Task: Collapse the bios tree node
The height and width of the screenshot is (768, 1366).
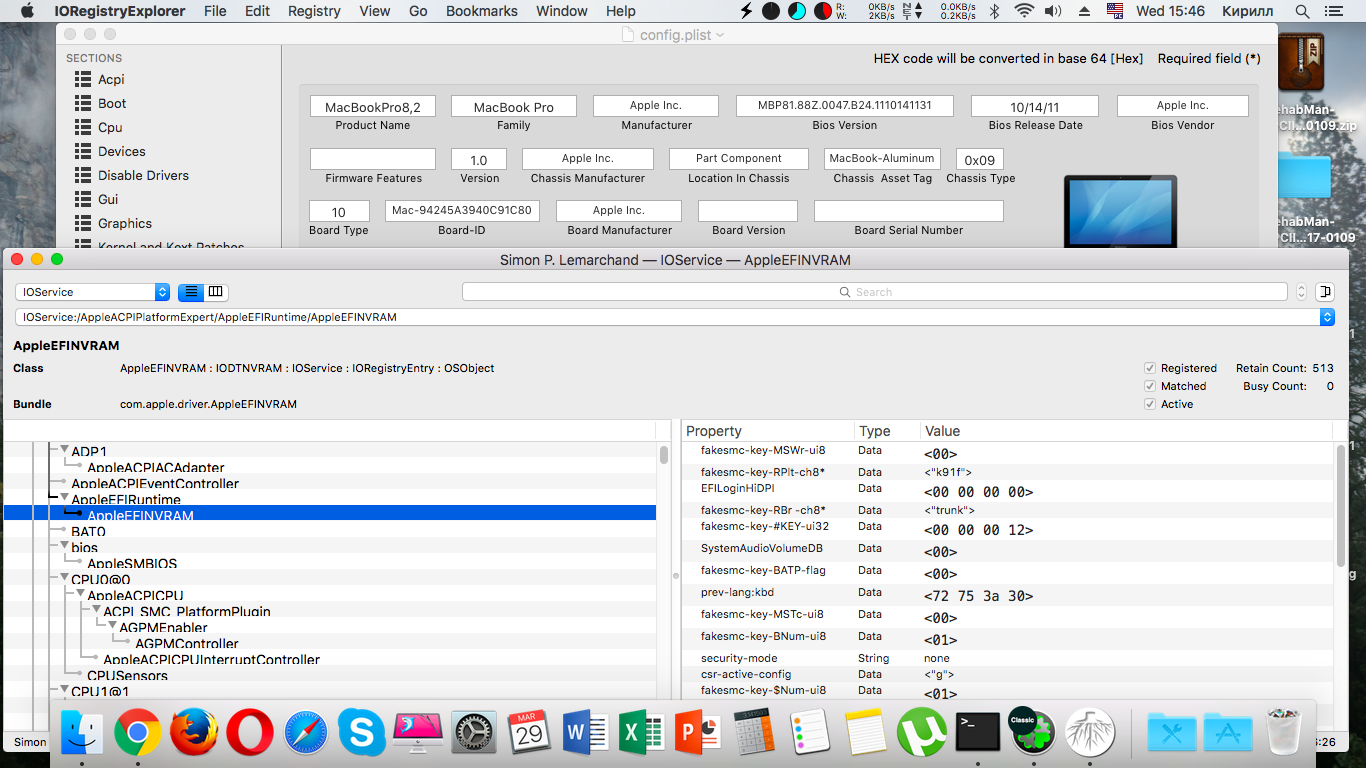Action: coord(65,546)
